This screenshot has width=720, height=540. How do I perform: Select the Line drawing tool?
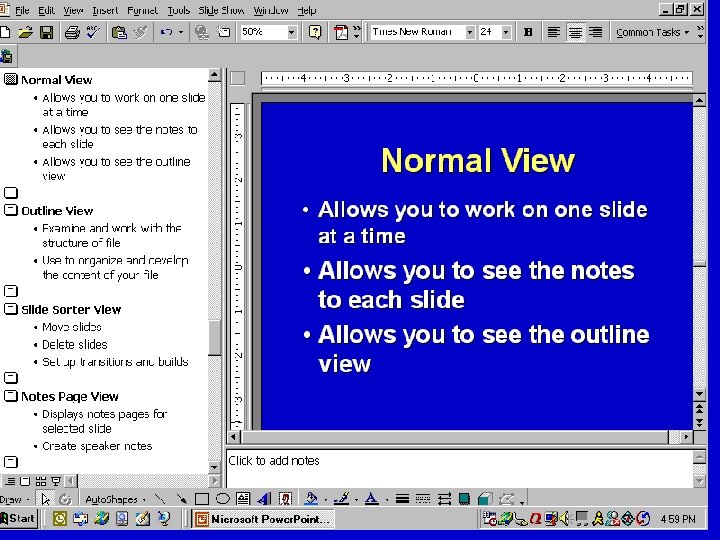point(159,499)
